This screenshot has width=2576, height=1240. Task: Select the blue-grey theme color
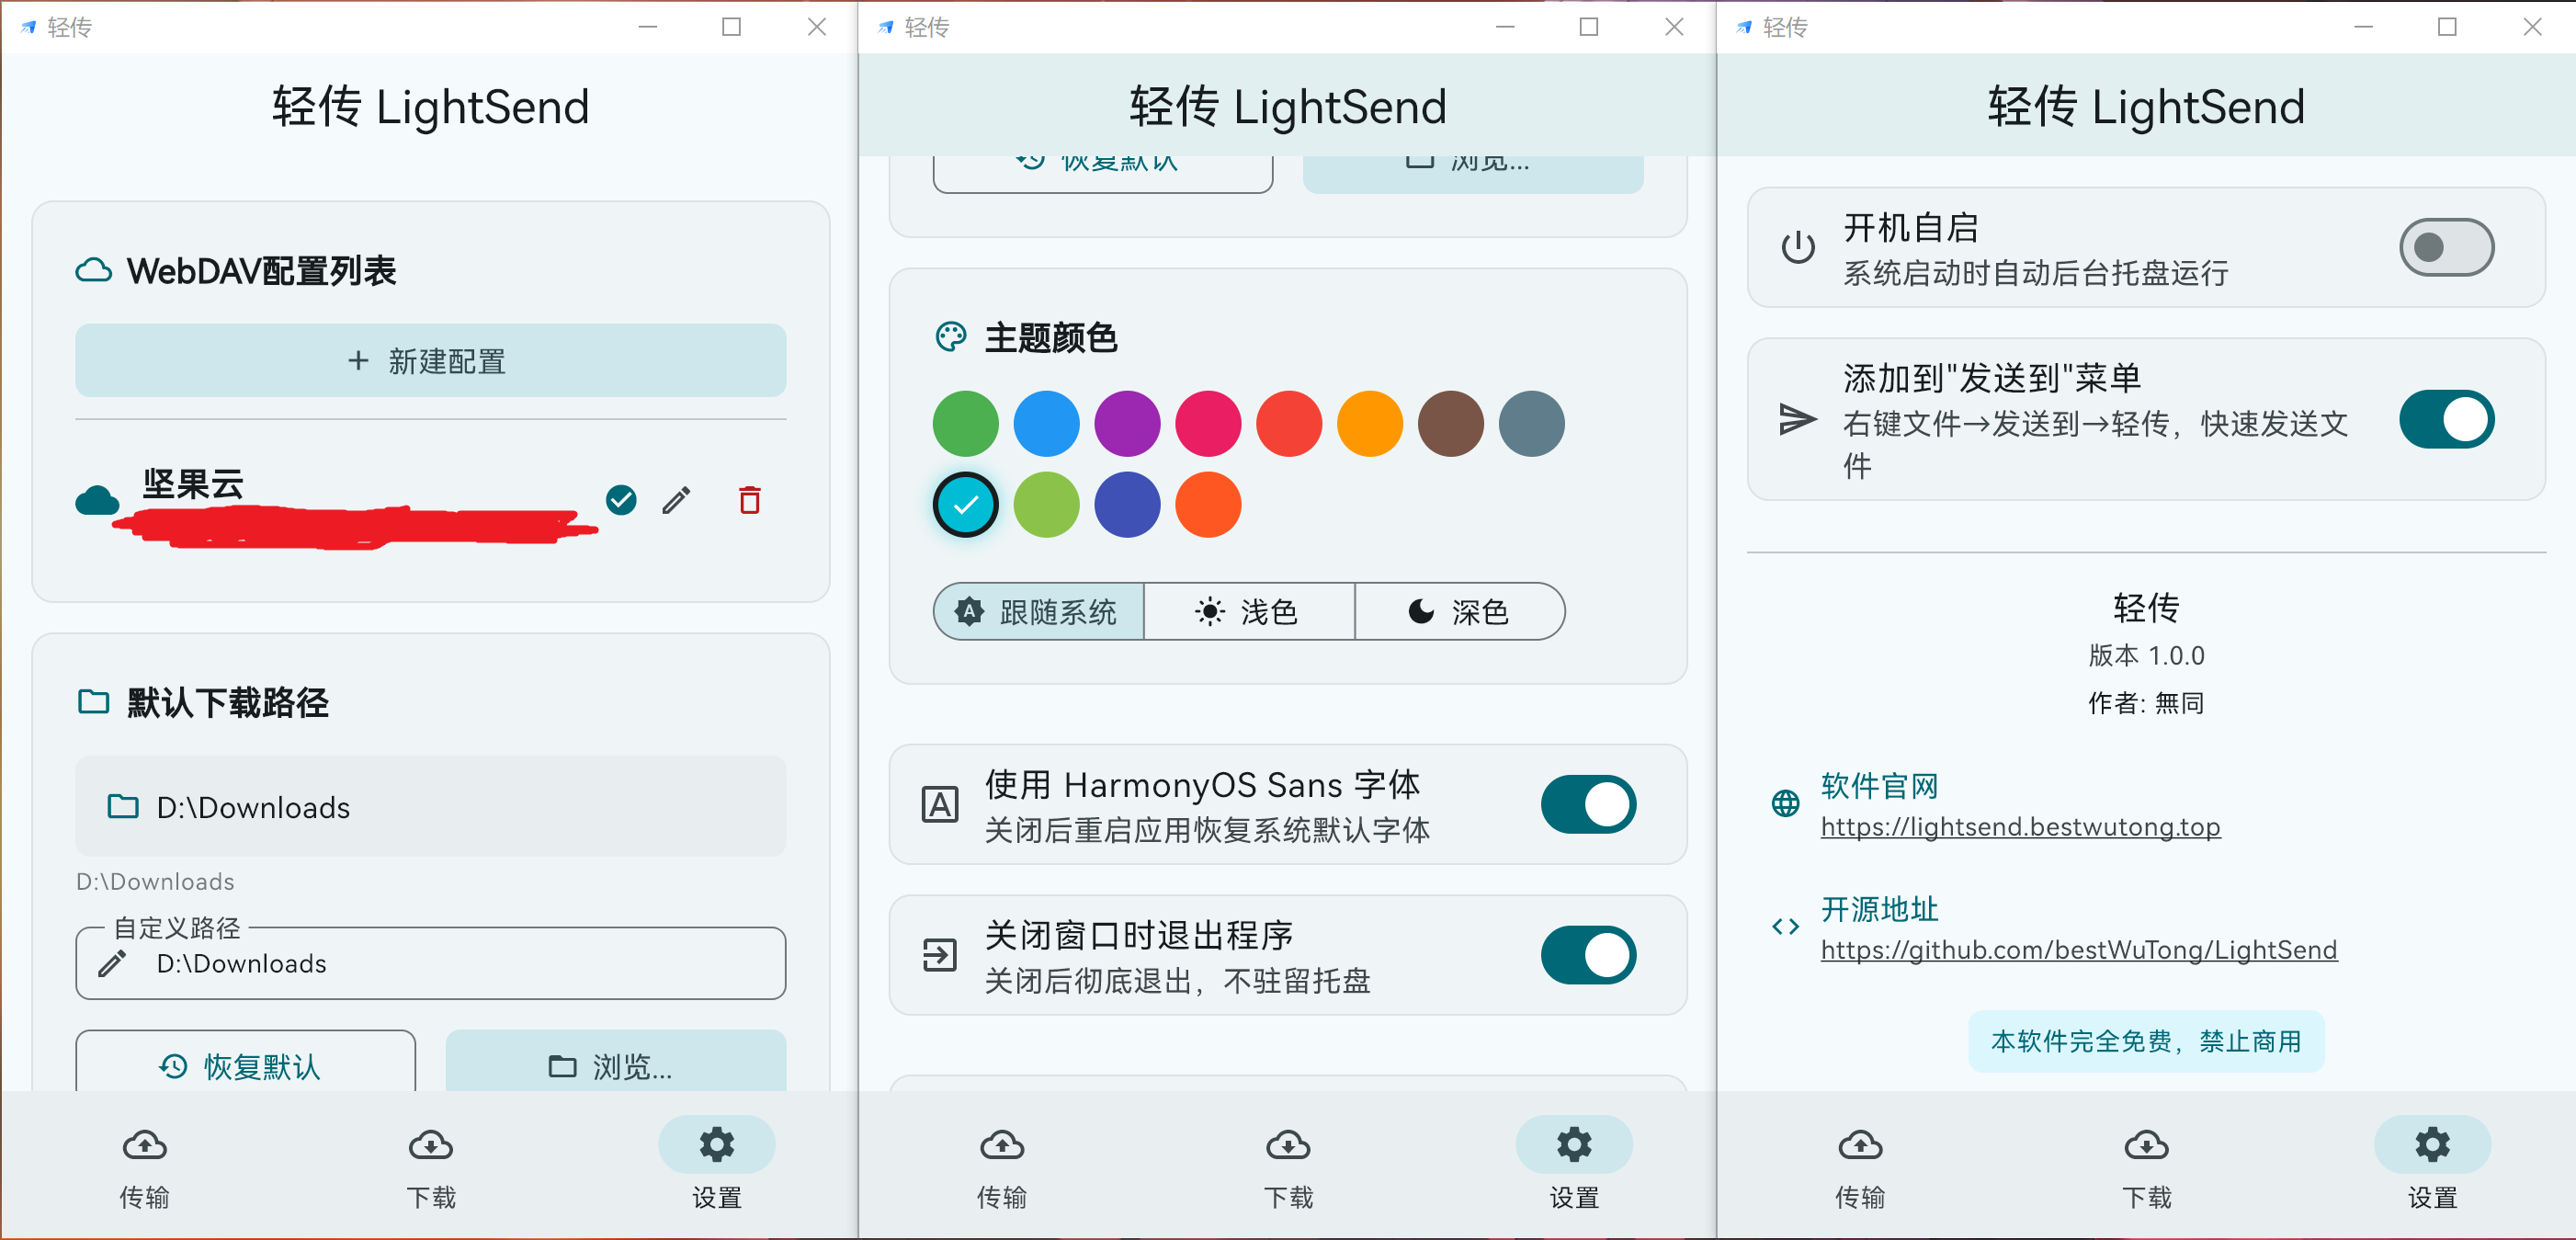(x=1532, y=424)
